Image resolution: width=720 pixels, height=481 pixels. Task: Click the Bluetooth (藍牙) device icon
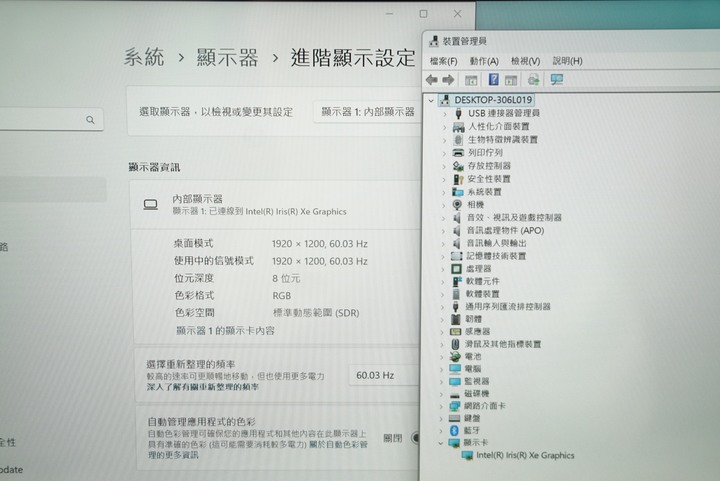pyautogui.click(x=455, y=430)
